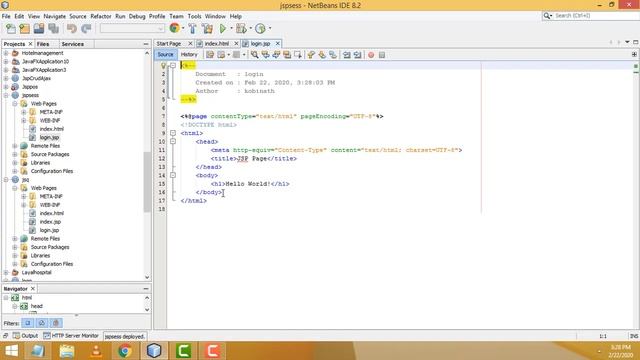Click the Stop Macro Recording square icon
Image resolution: width=640 pixels, height=360 pixels.
(382, 55)
